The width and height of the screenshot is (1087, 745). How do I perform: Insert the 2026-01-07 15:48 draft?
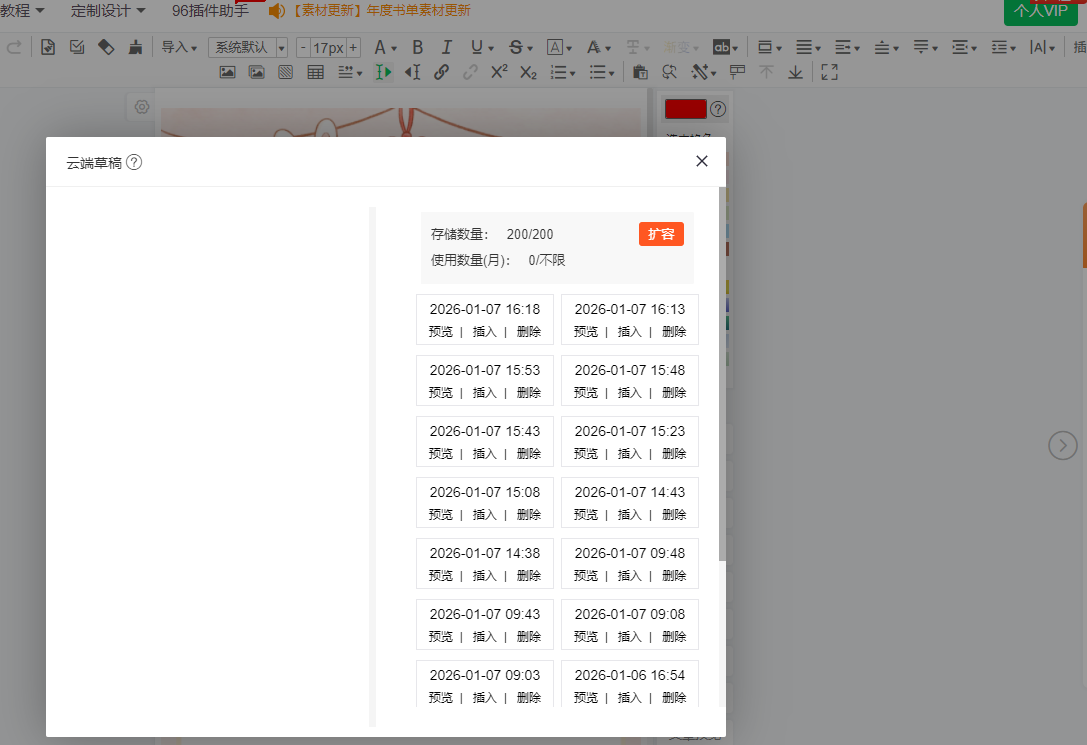pyautogui.click(x=629, y=393)
